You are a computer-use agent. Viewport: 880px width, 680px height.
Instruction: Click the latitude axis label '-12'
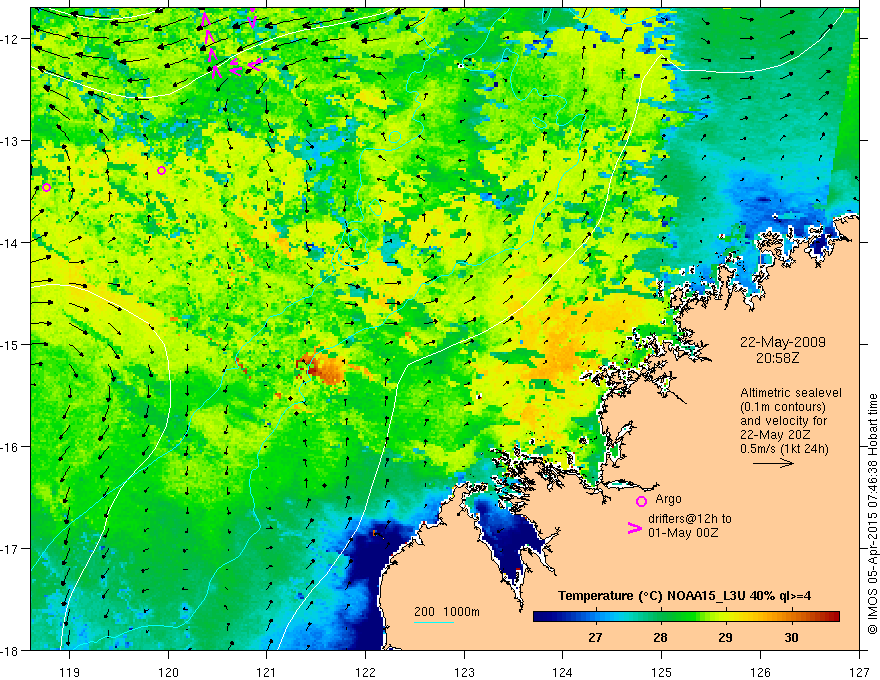[x=11, y=39]
